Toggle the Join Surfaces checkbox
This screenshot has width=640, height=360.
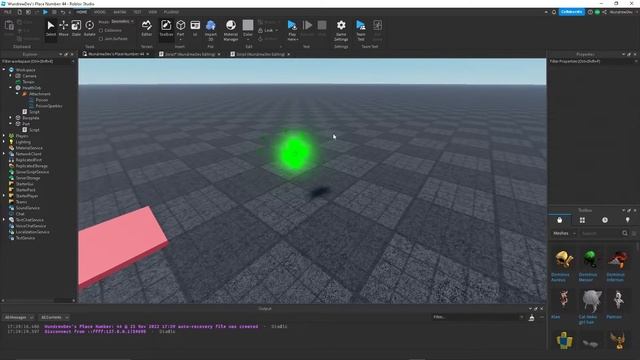[101, 39]
